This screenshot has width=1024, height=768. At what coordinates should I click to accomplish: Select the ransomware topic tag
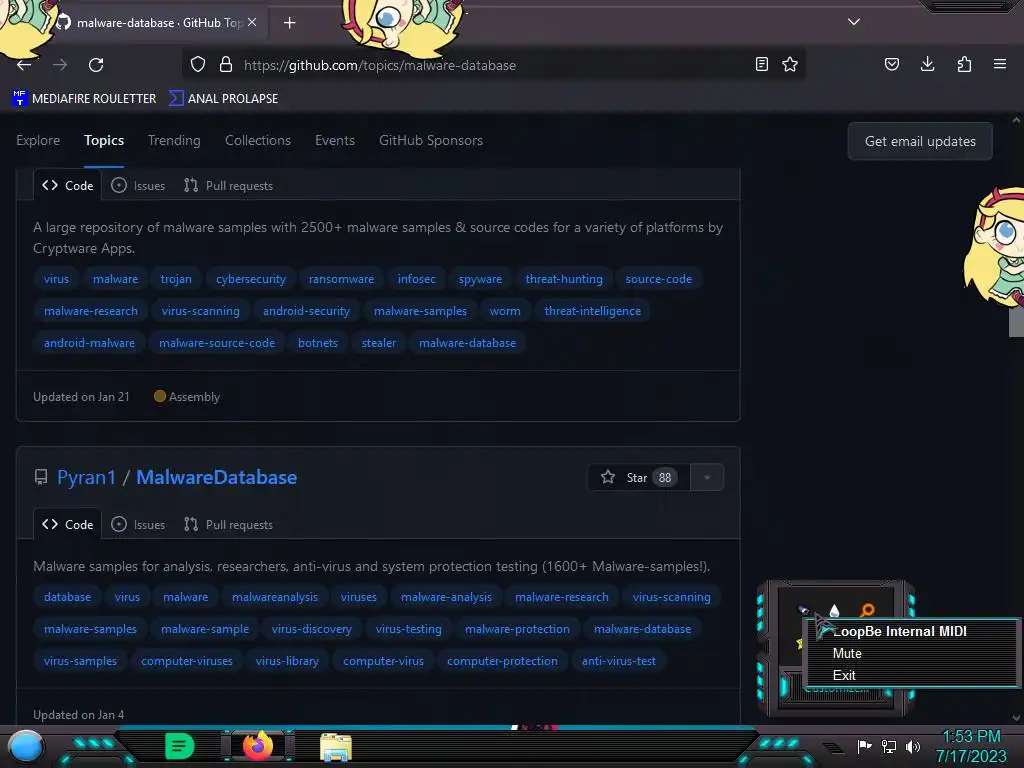(x=342, y=279)
